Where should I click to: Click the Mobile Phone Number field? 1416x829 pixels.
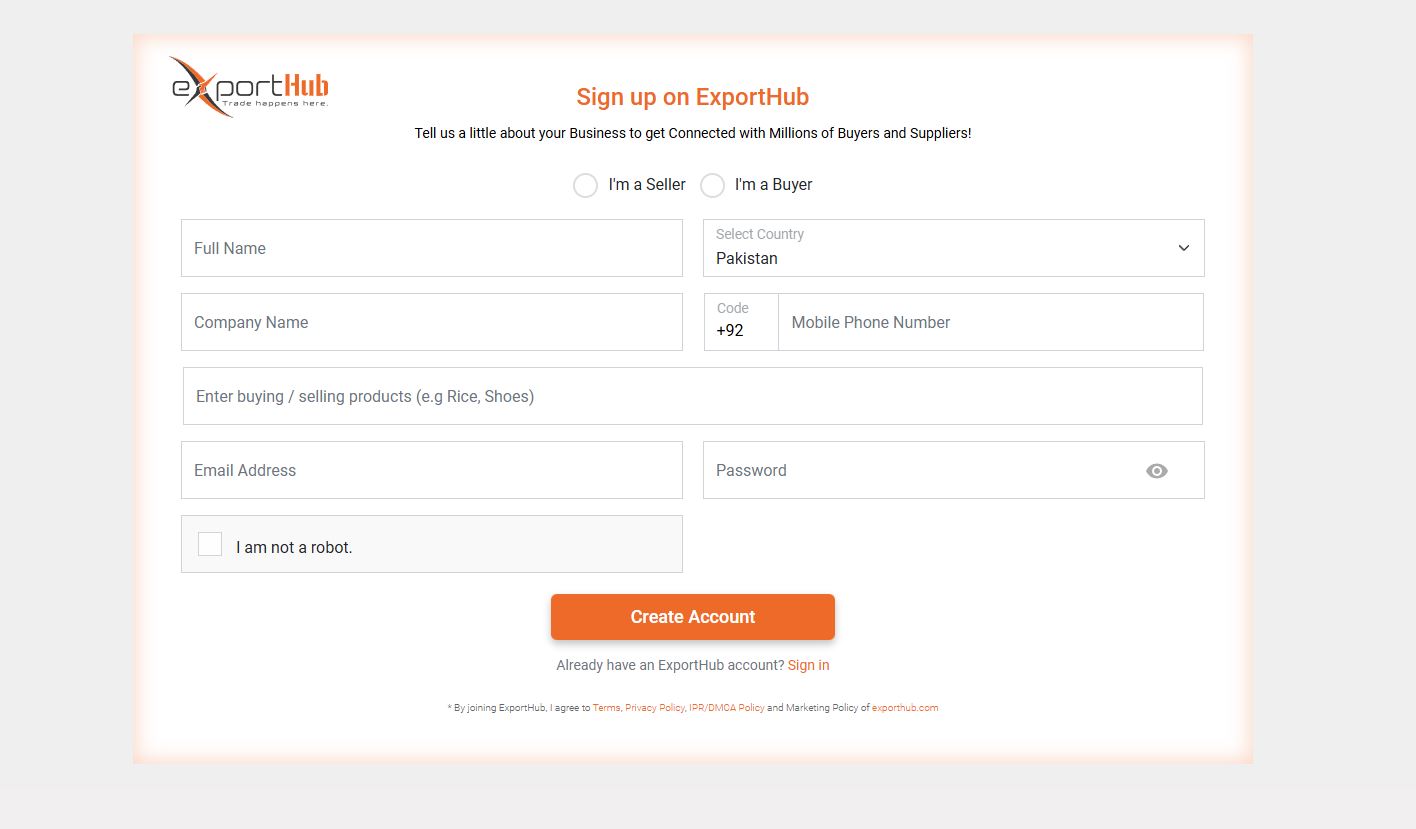(990, 322)
